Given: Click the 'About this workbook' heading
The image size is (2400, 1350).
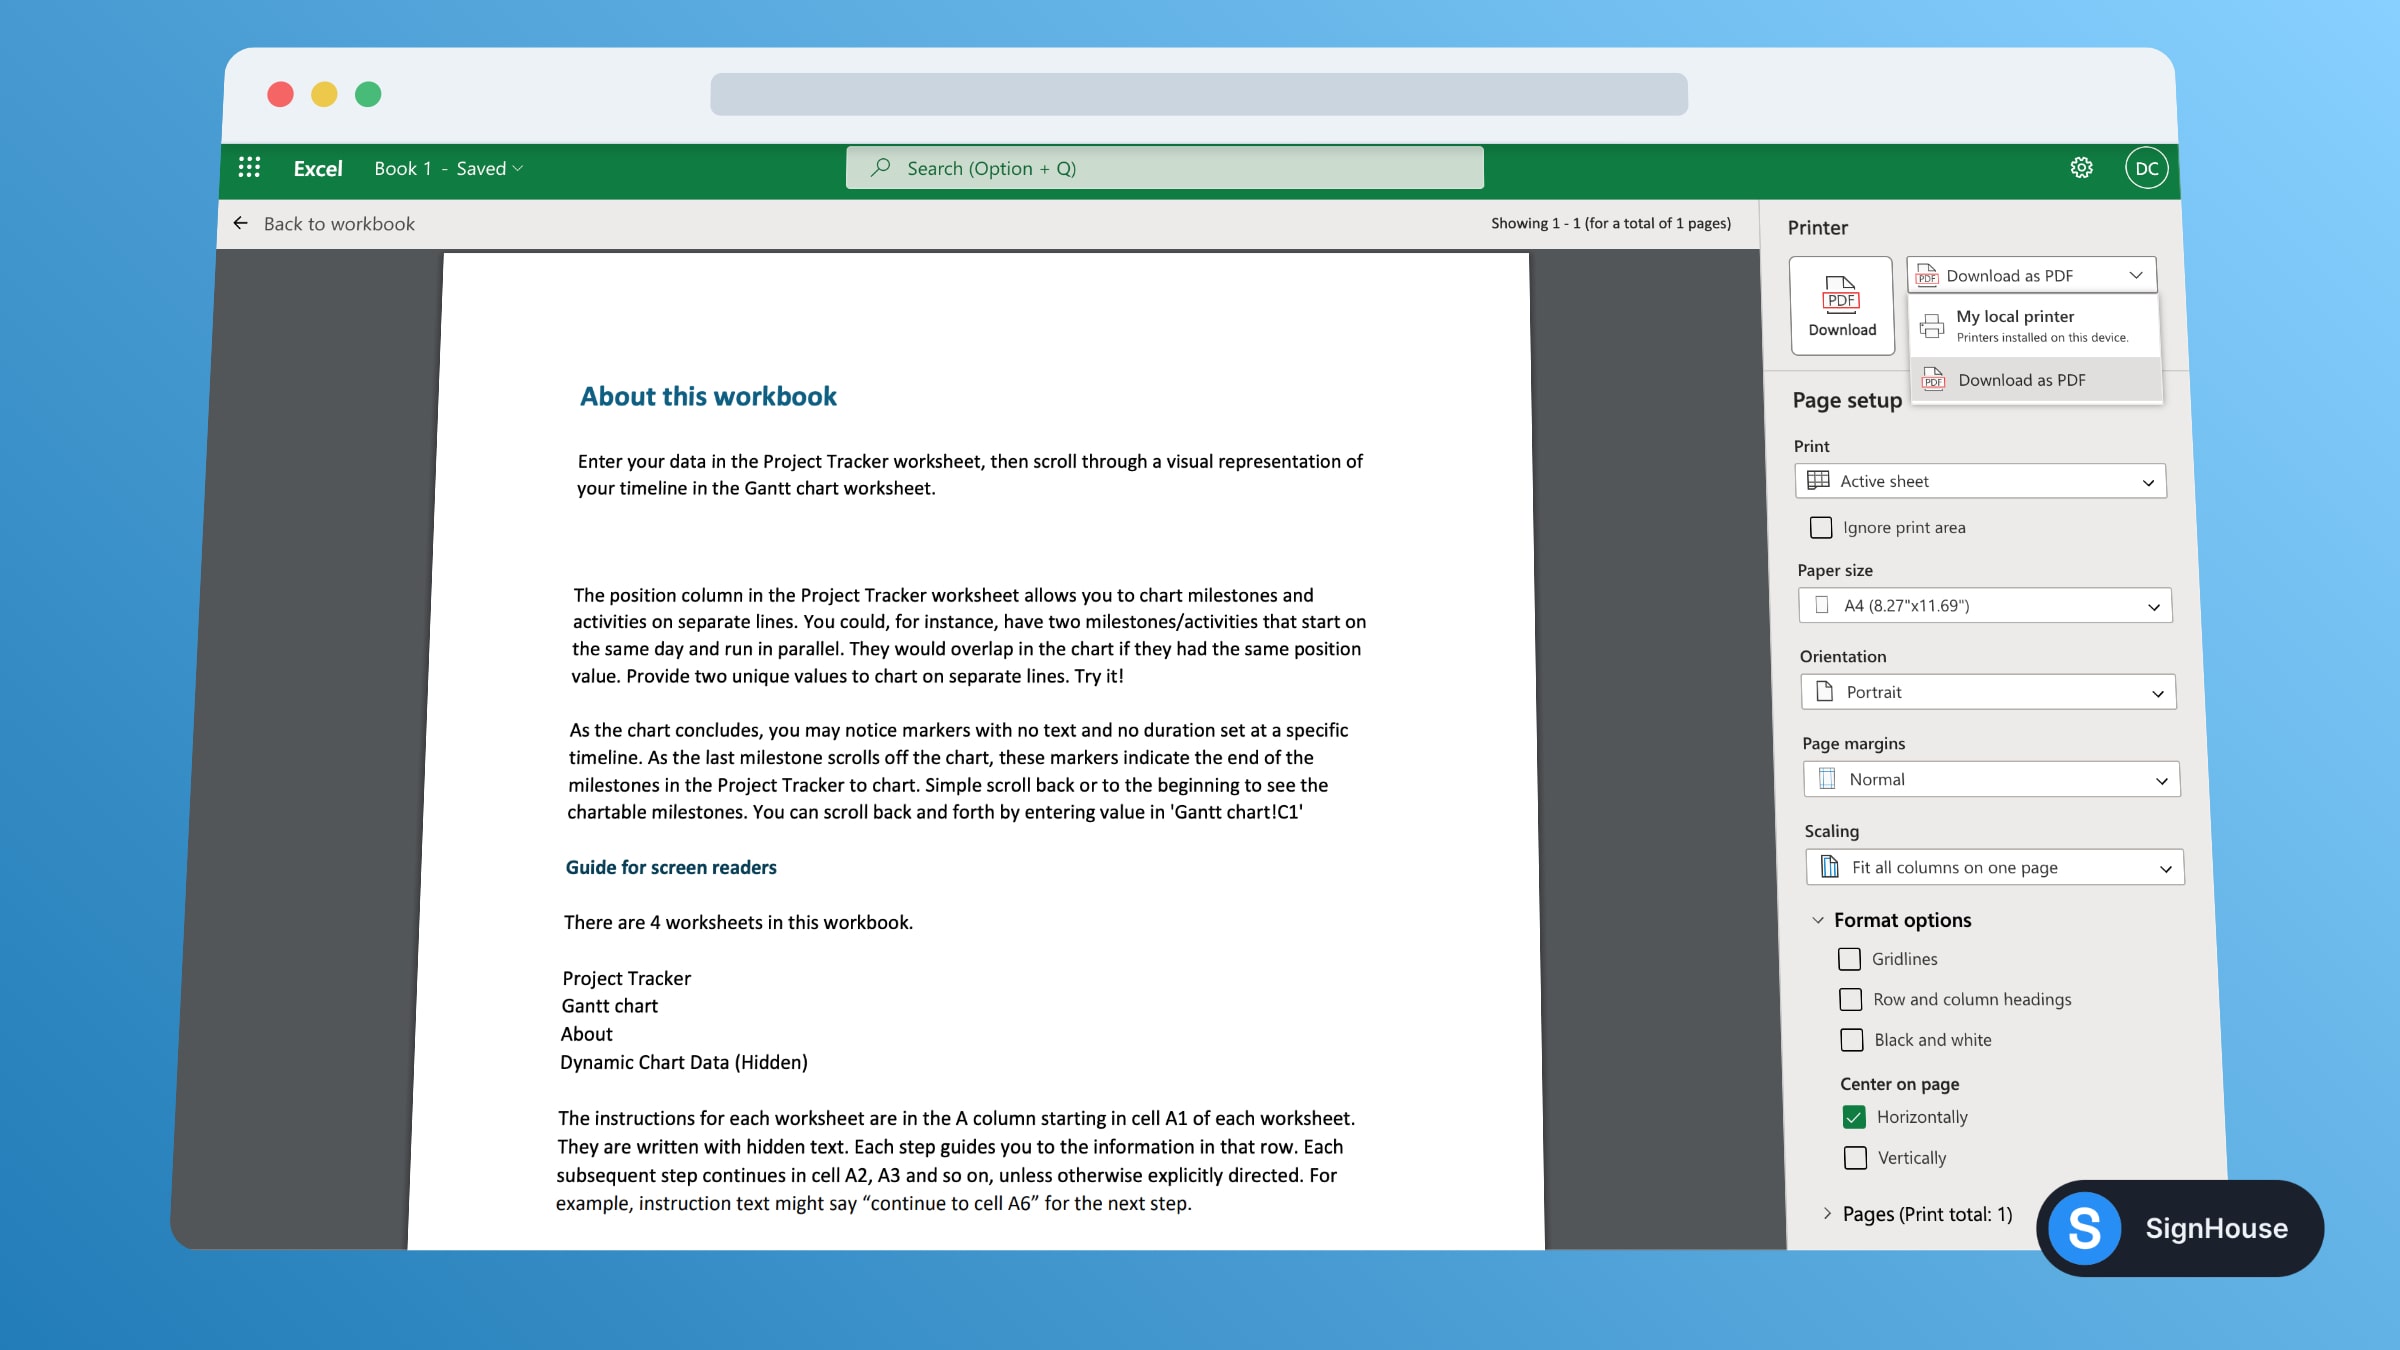Looking at the screenshot, I should click(708, 396).
